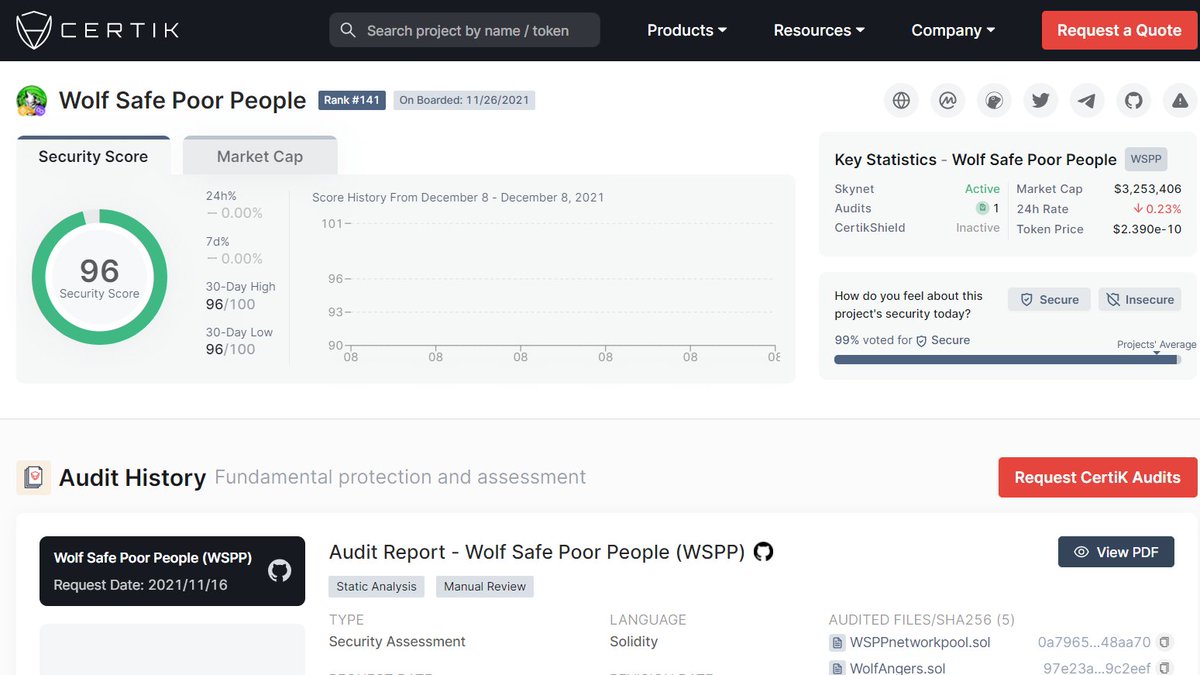Viewport: 1200px width, 675px height.
Task: Expand the Products menu
Action: pos(687,30)
